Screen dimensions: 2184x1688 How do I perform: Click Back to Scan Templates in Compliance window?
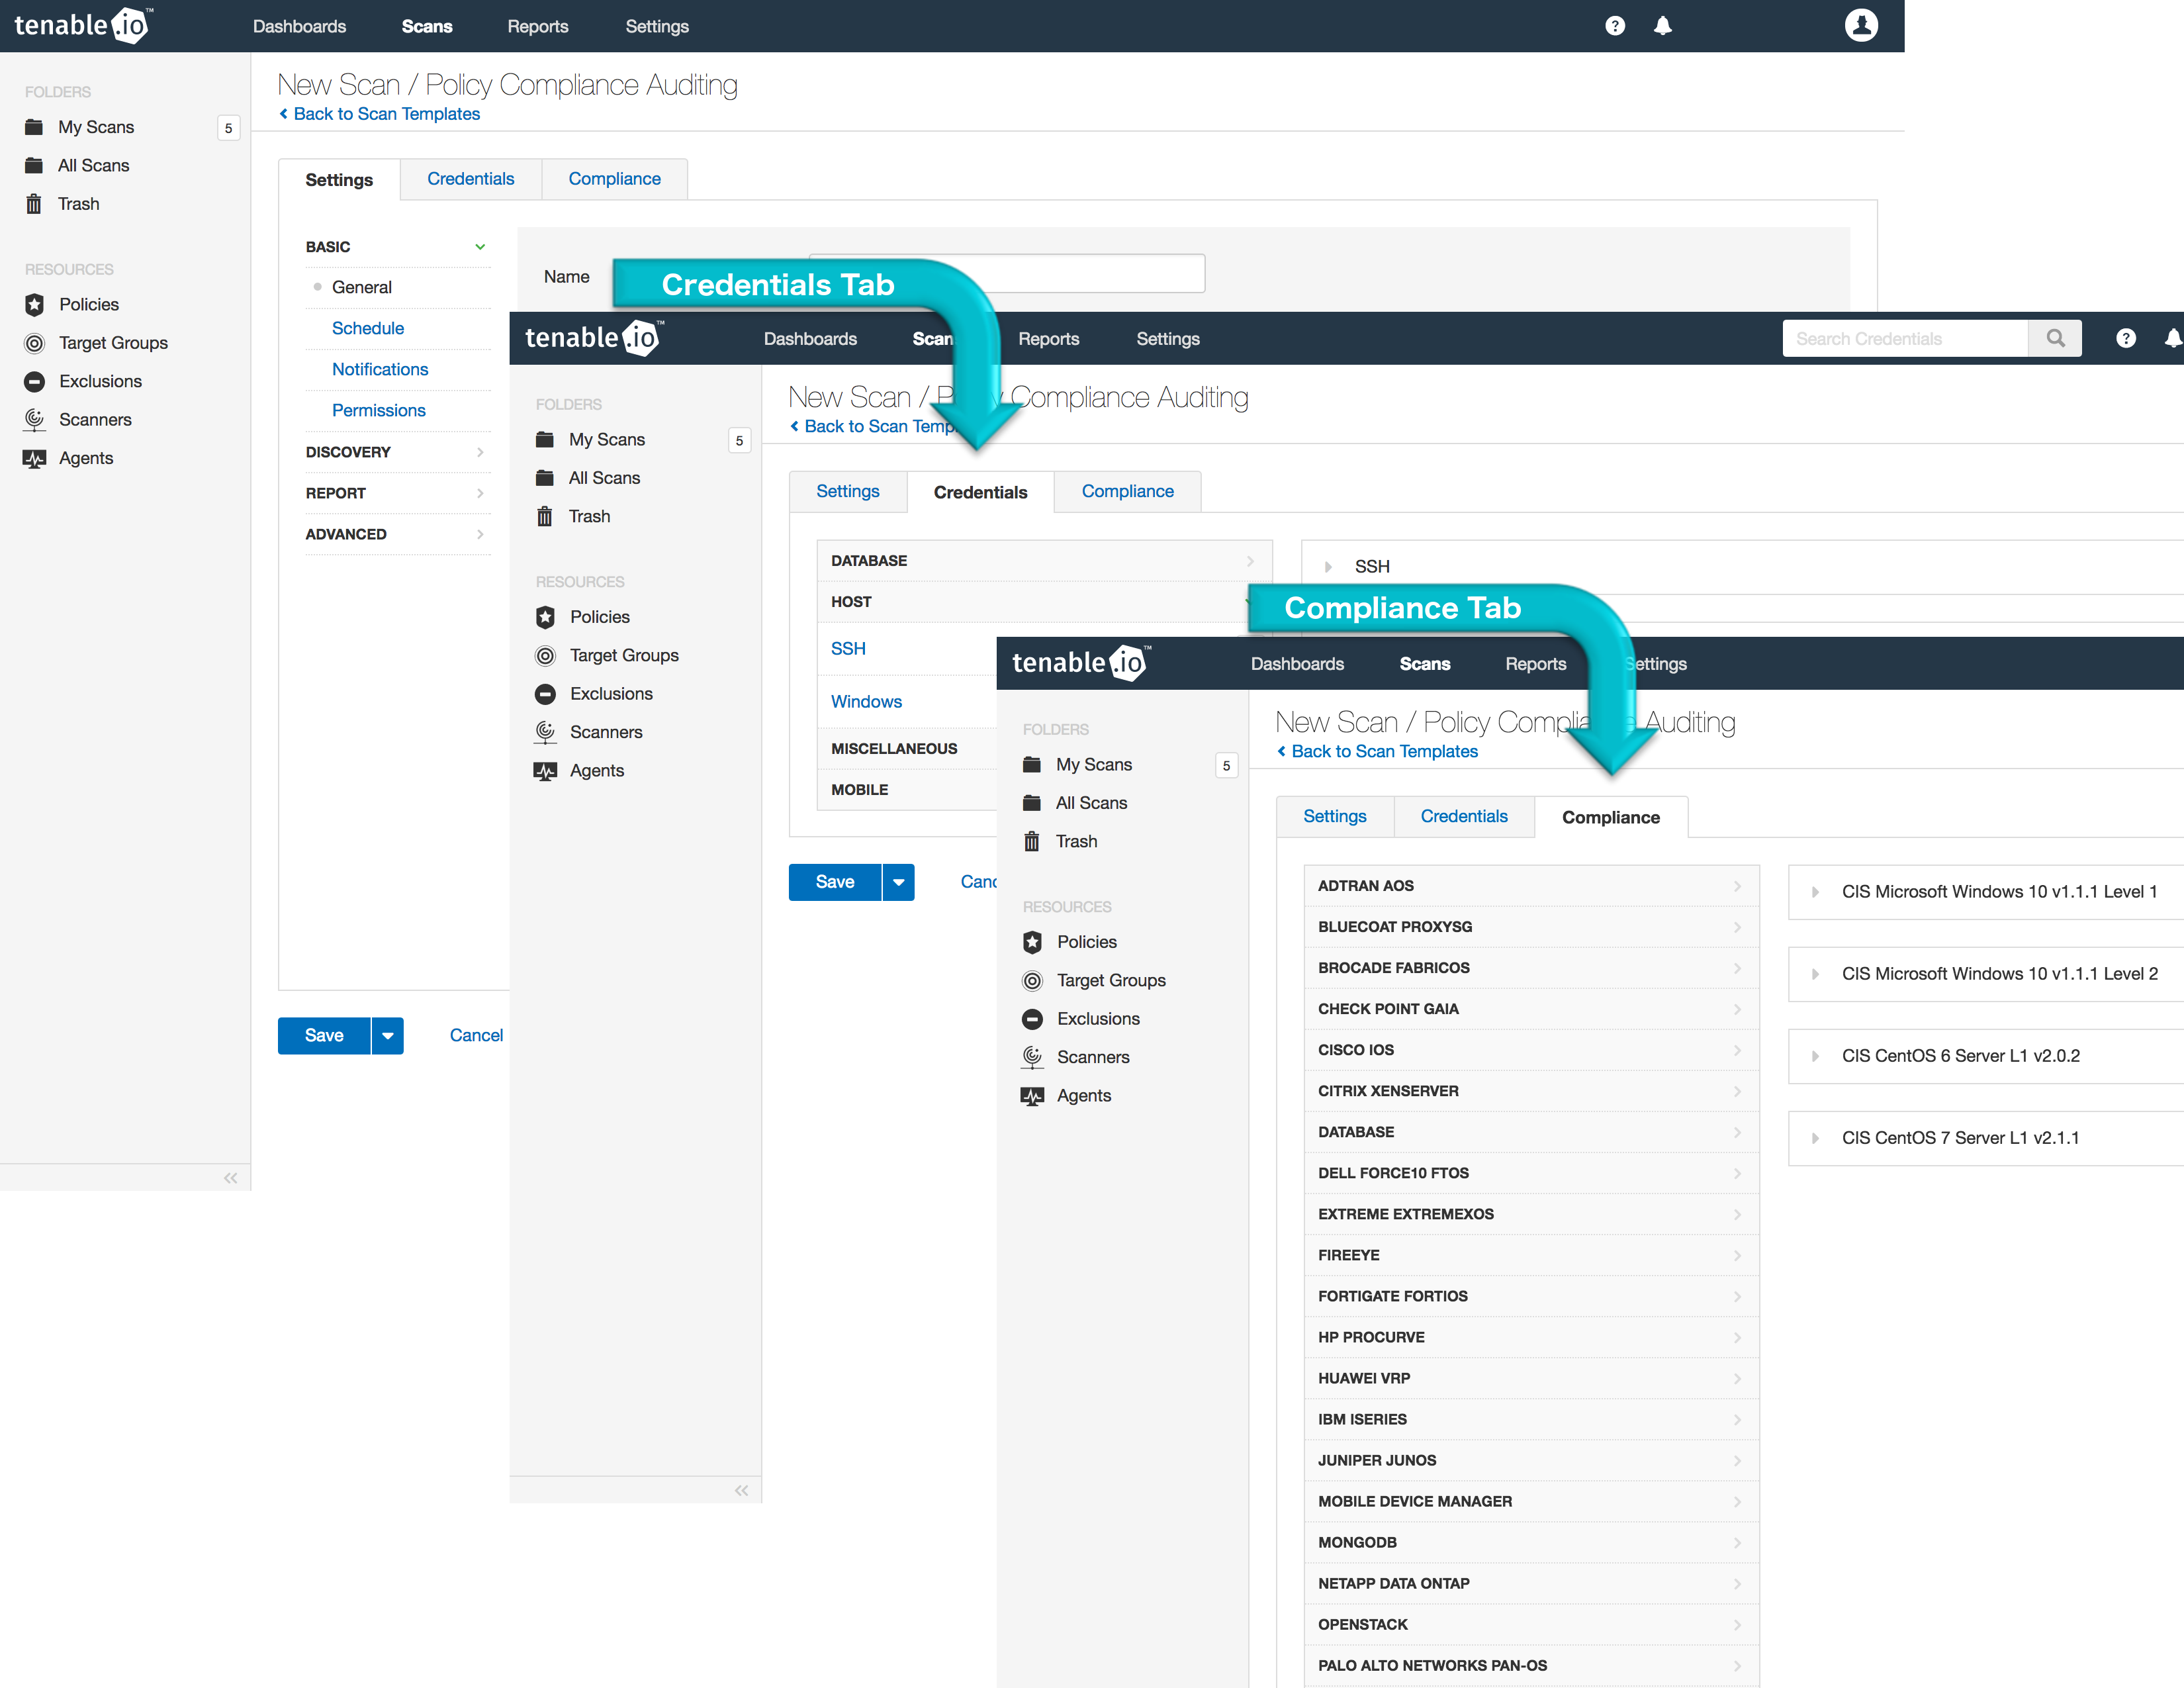tap(1378, 751)
